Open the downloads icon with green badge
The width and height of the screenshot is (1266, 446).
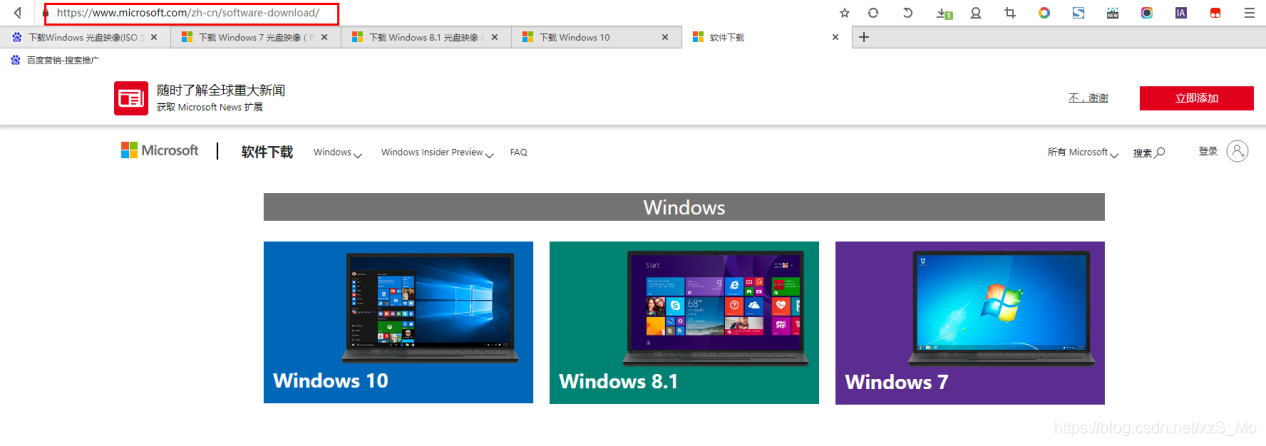pyautogui.click(x=944, y=13)
